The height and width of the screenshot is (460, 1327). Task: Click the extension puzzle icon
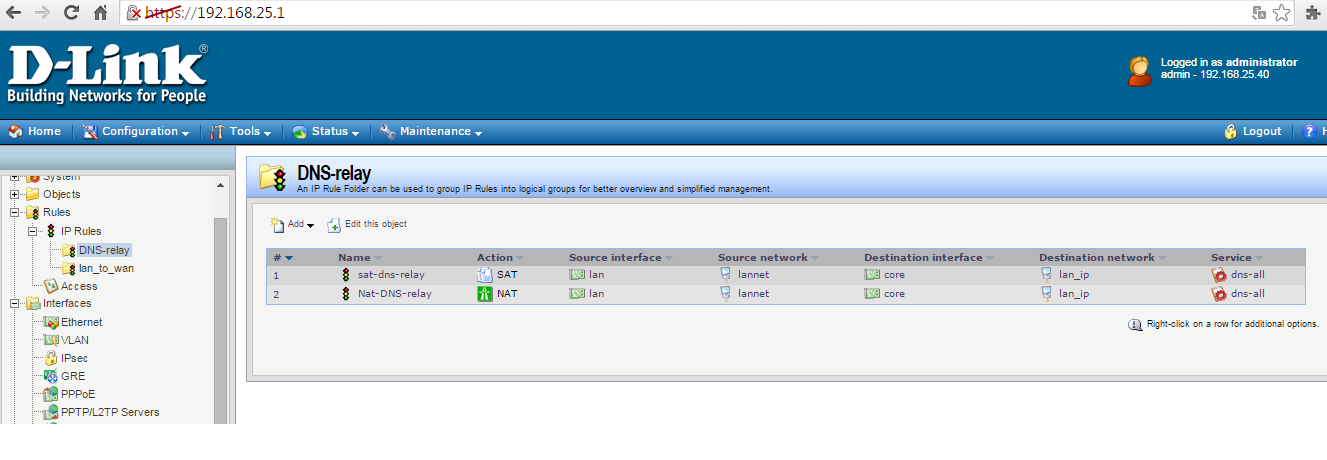click(1313, 14)
